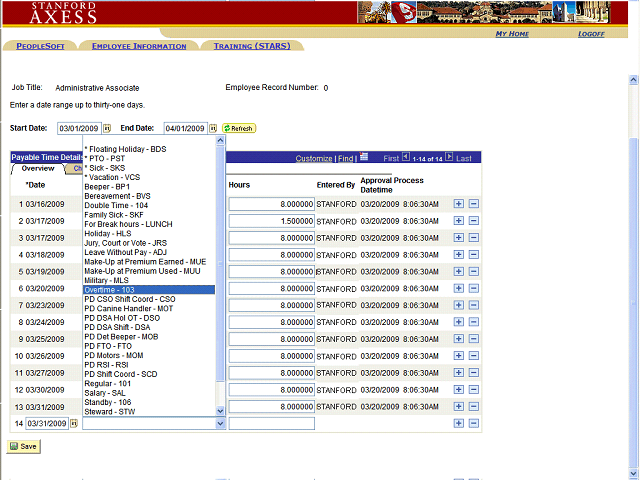Open the calendar icon in row 14

tap(74, 424)
